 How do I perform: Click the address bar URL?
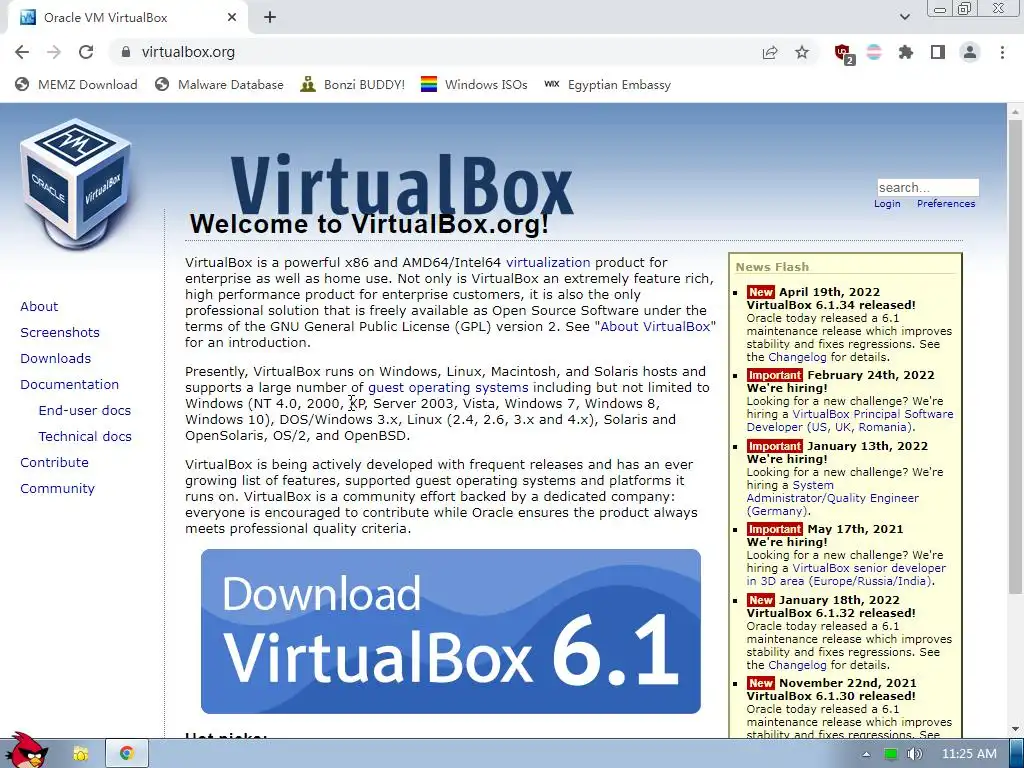pos(188,52)
